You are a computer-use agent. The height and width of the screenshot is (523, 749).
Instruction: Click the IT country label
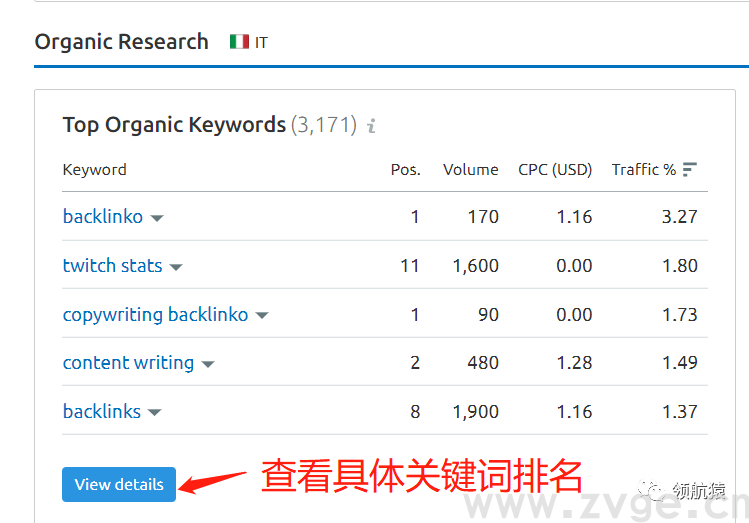click(261, 43)
